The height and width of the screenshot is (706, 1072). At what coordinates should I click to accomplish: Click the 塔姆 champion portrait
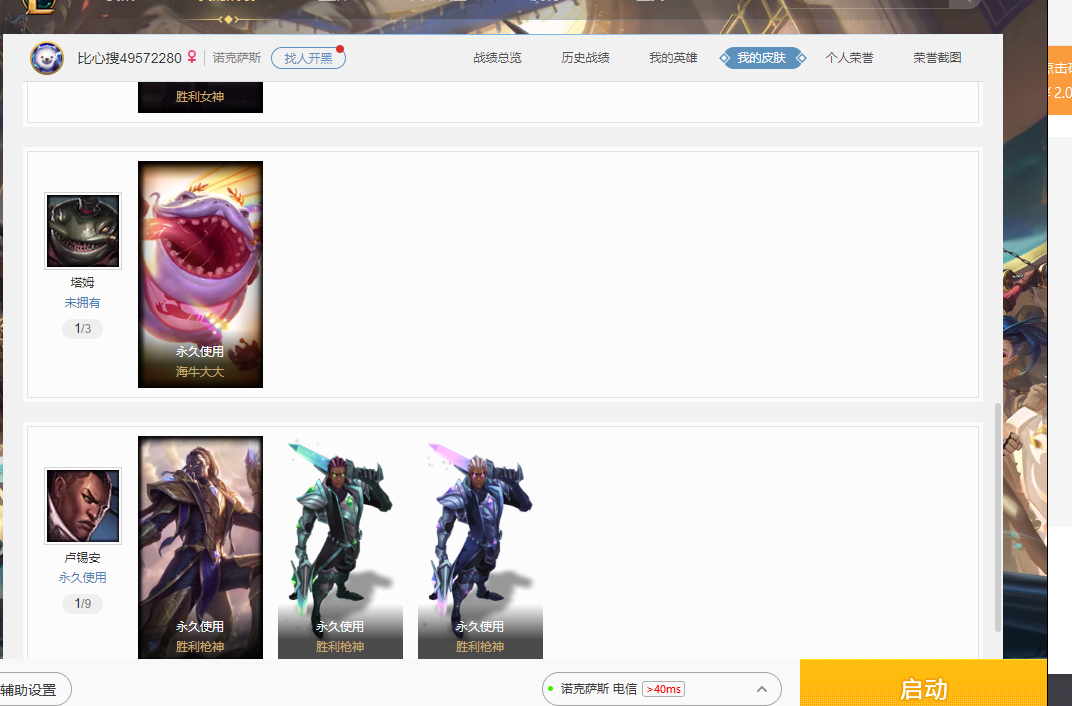(x=83, y=231)
